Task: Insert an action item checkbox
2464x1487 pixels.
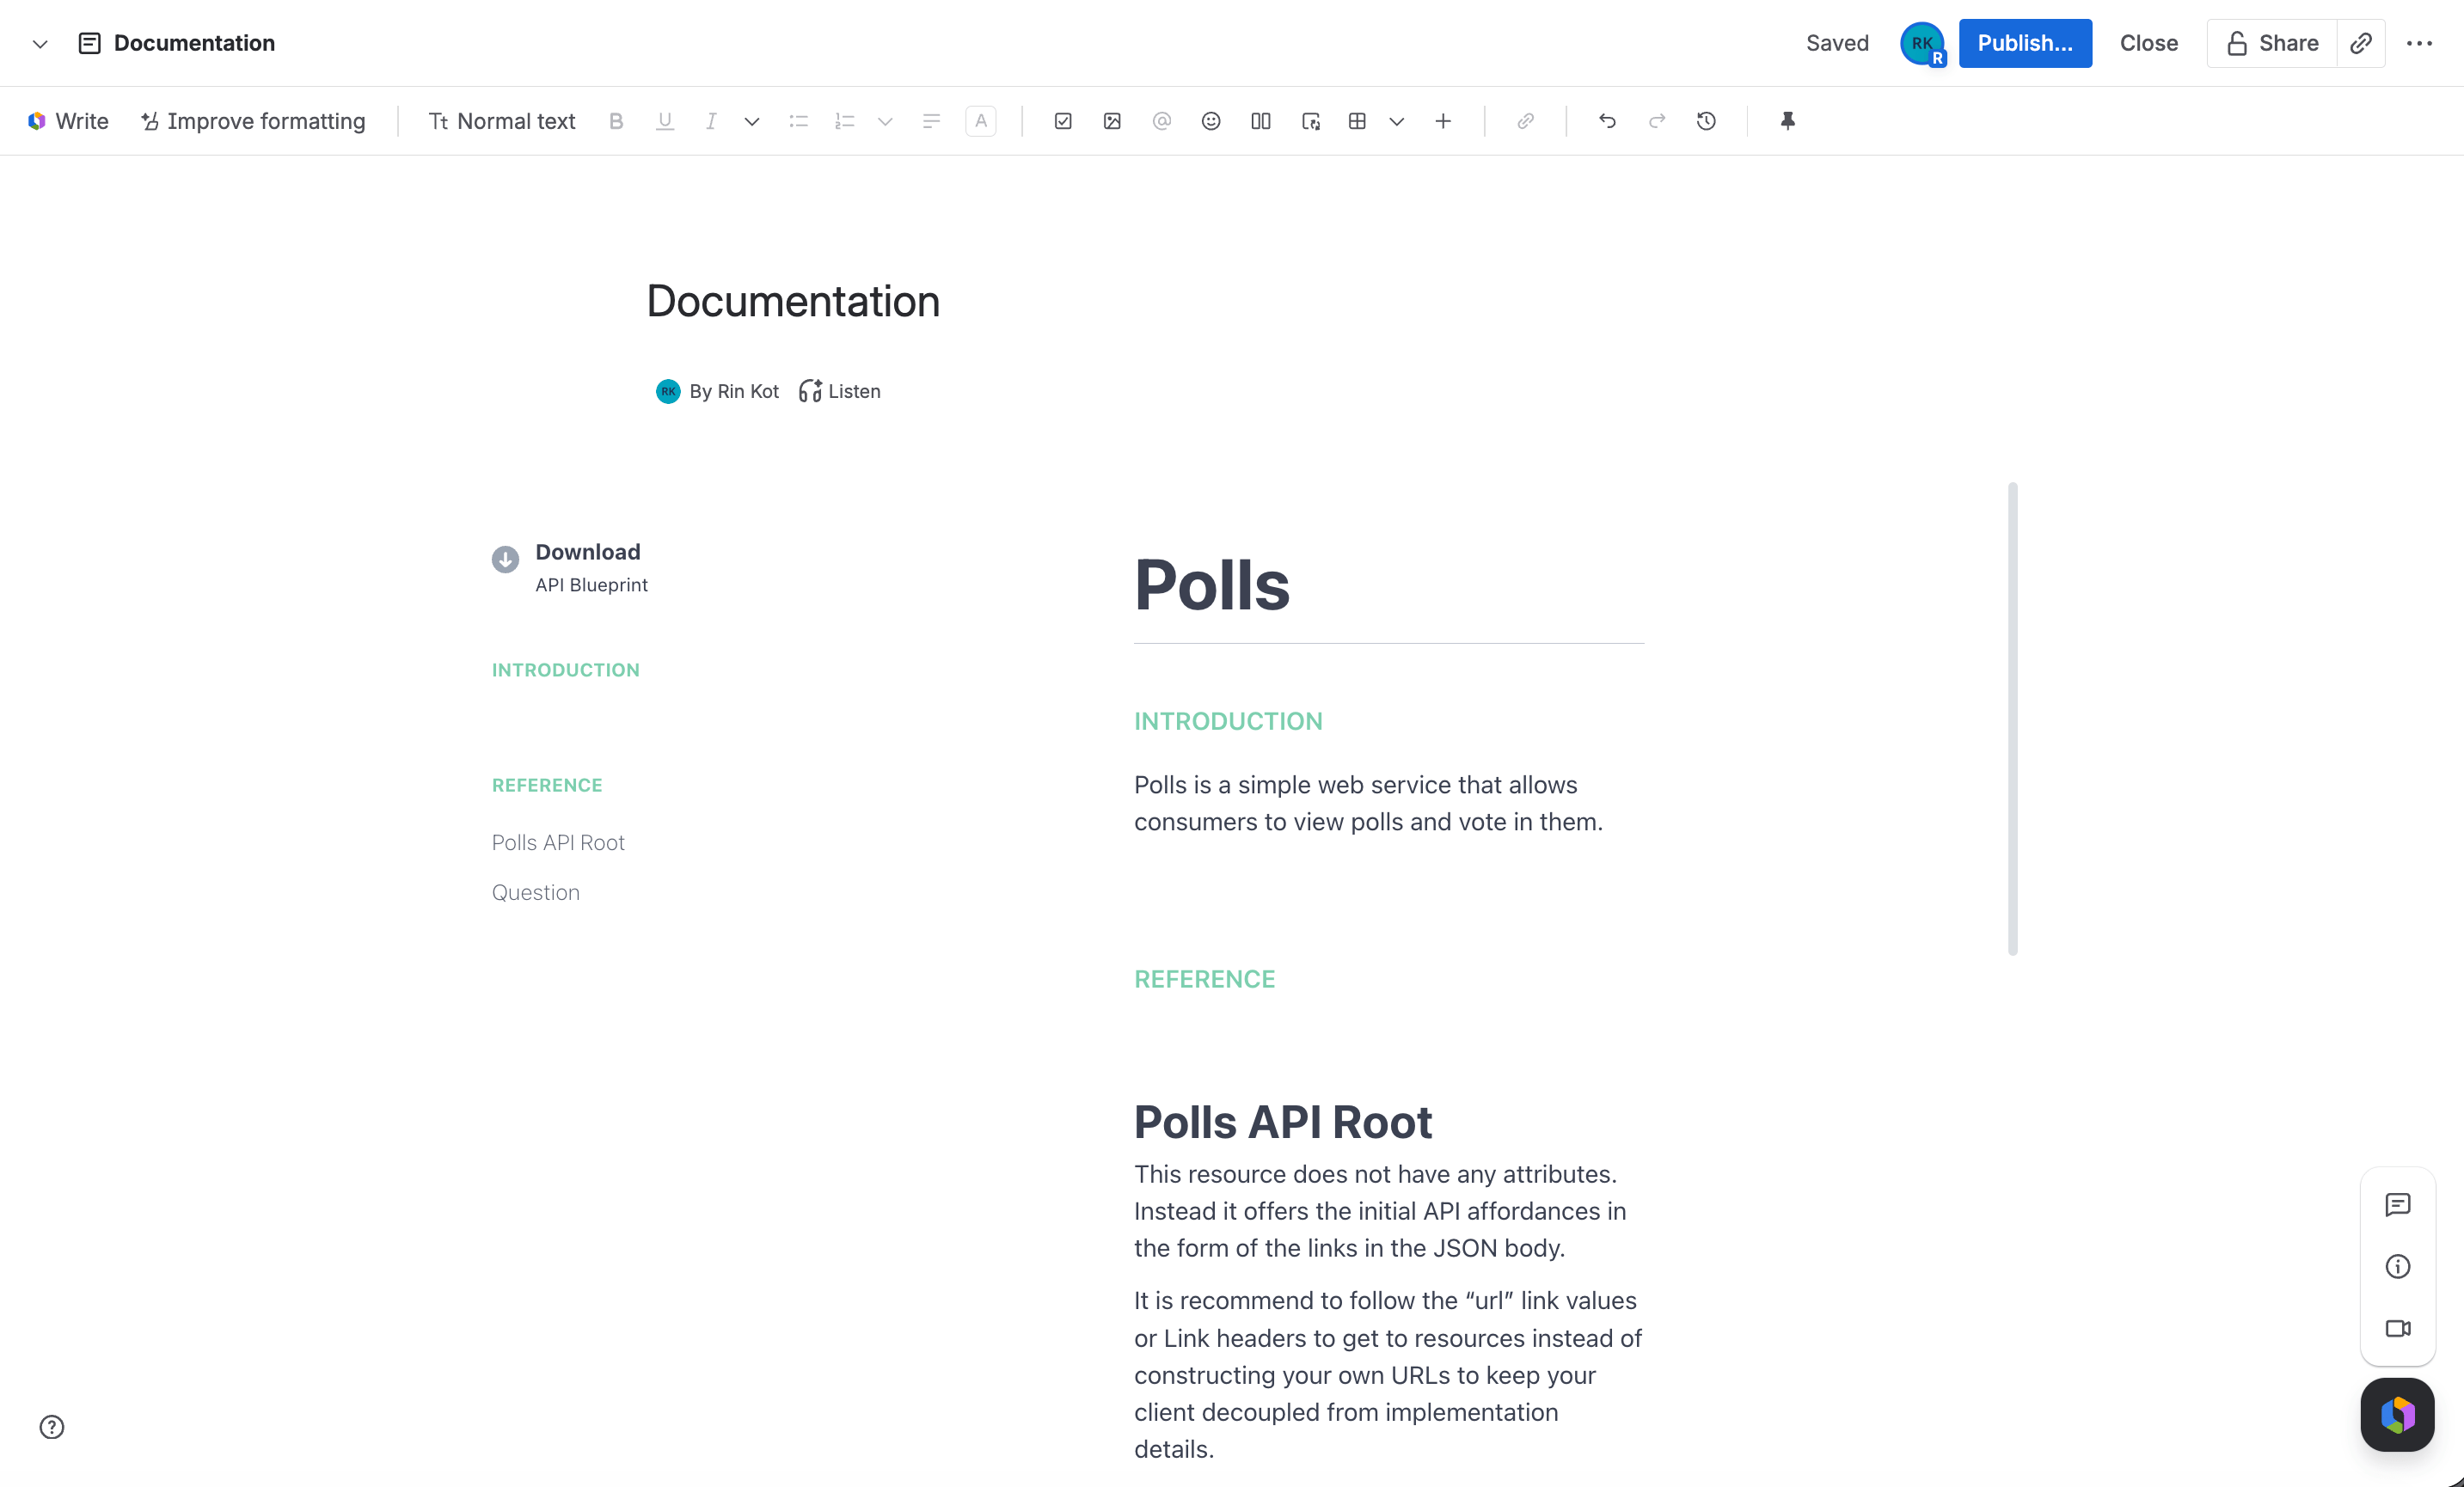Action: [x=1063, y=121]
